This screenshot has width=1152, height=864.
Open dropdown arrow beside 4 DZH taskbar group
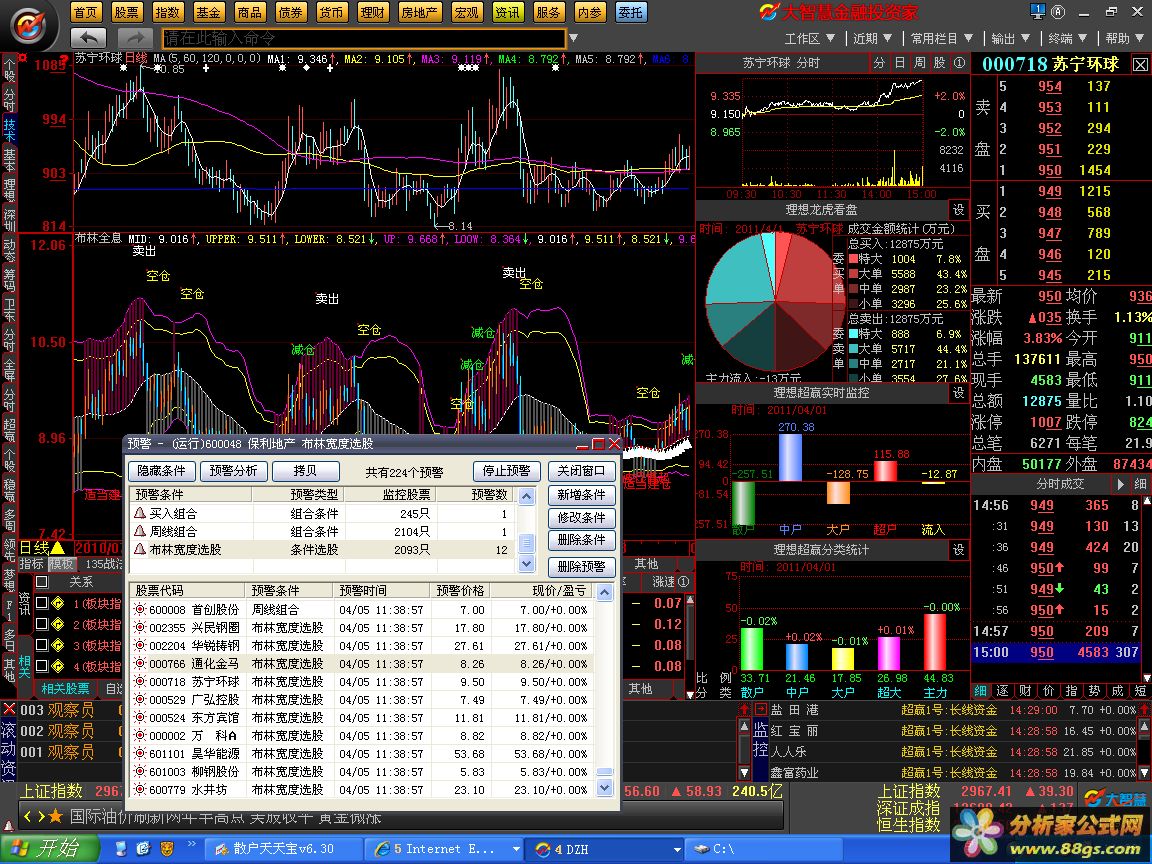tap(677, 849)
